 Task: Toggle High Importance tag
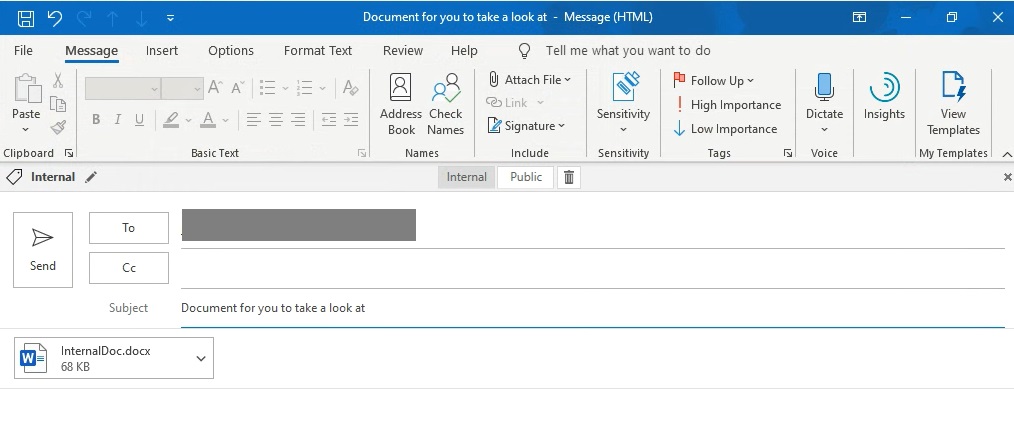click(727, 105)
